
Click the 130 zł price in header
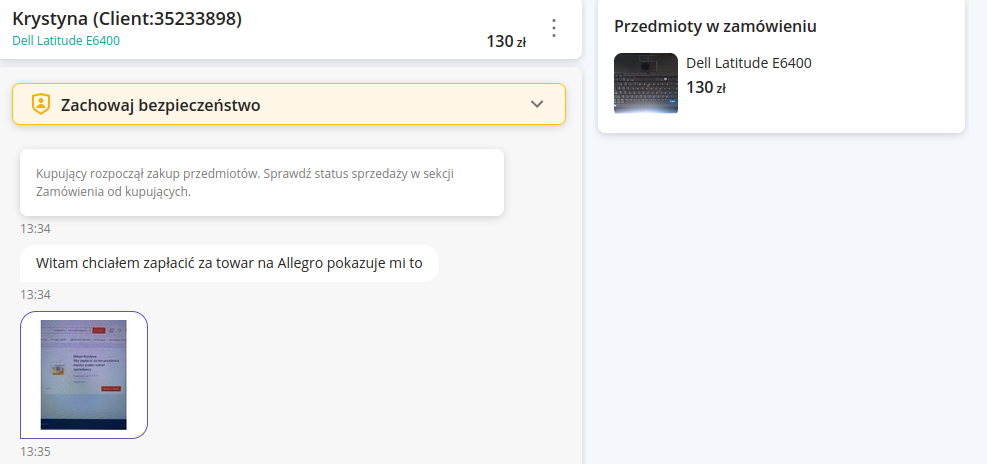[x=506, y=42]
